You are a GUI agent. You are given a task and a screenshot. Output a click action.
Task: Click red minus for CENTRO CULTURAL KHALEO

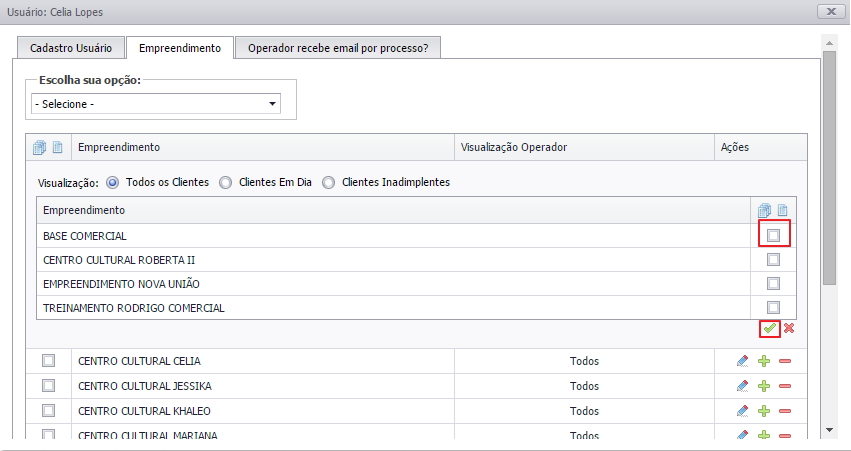[x=785, y=411]
